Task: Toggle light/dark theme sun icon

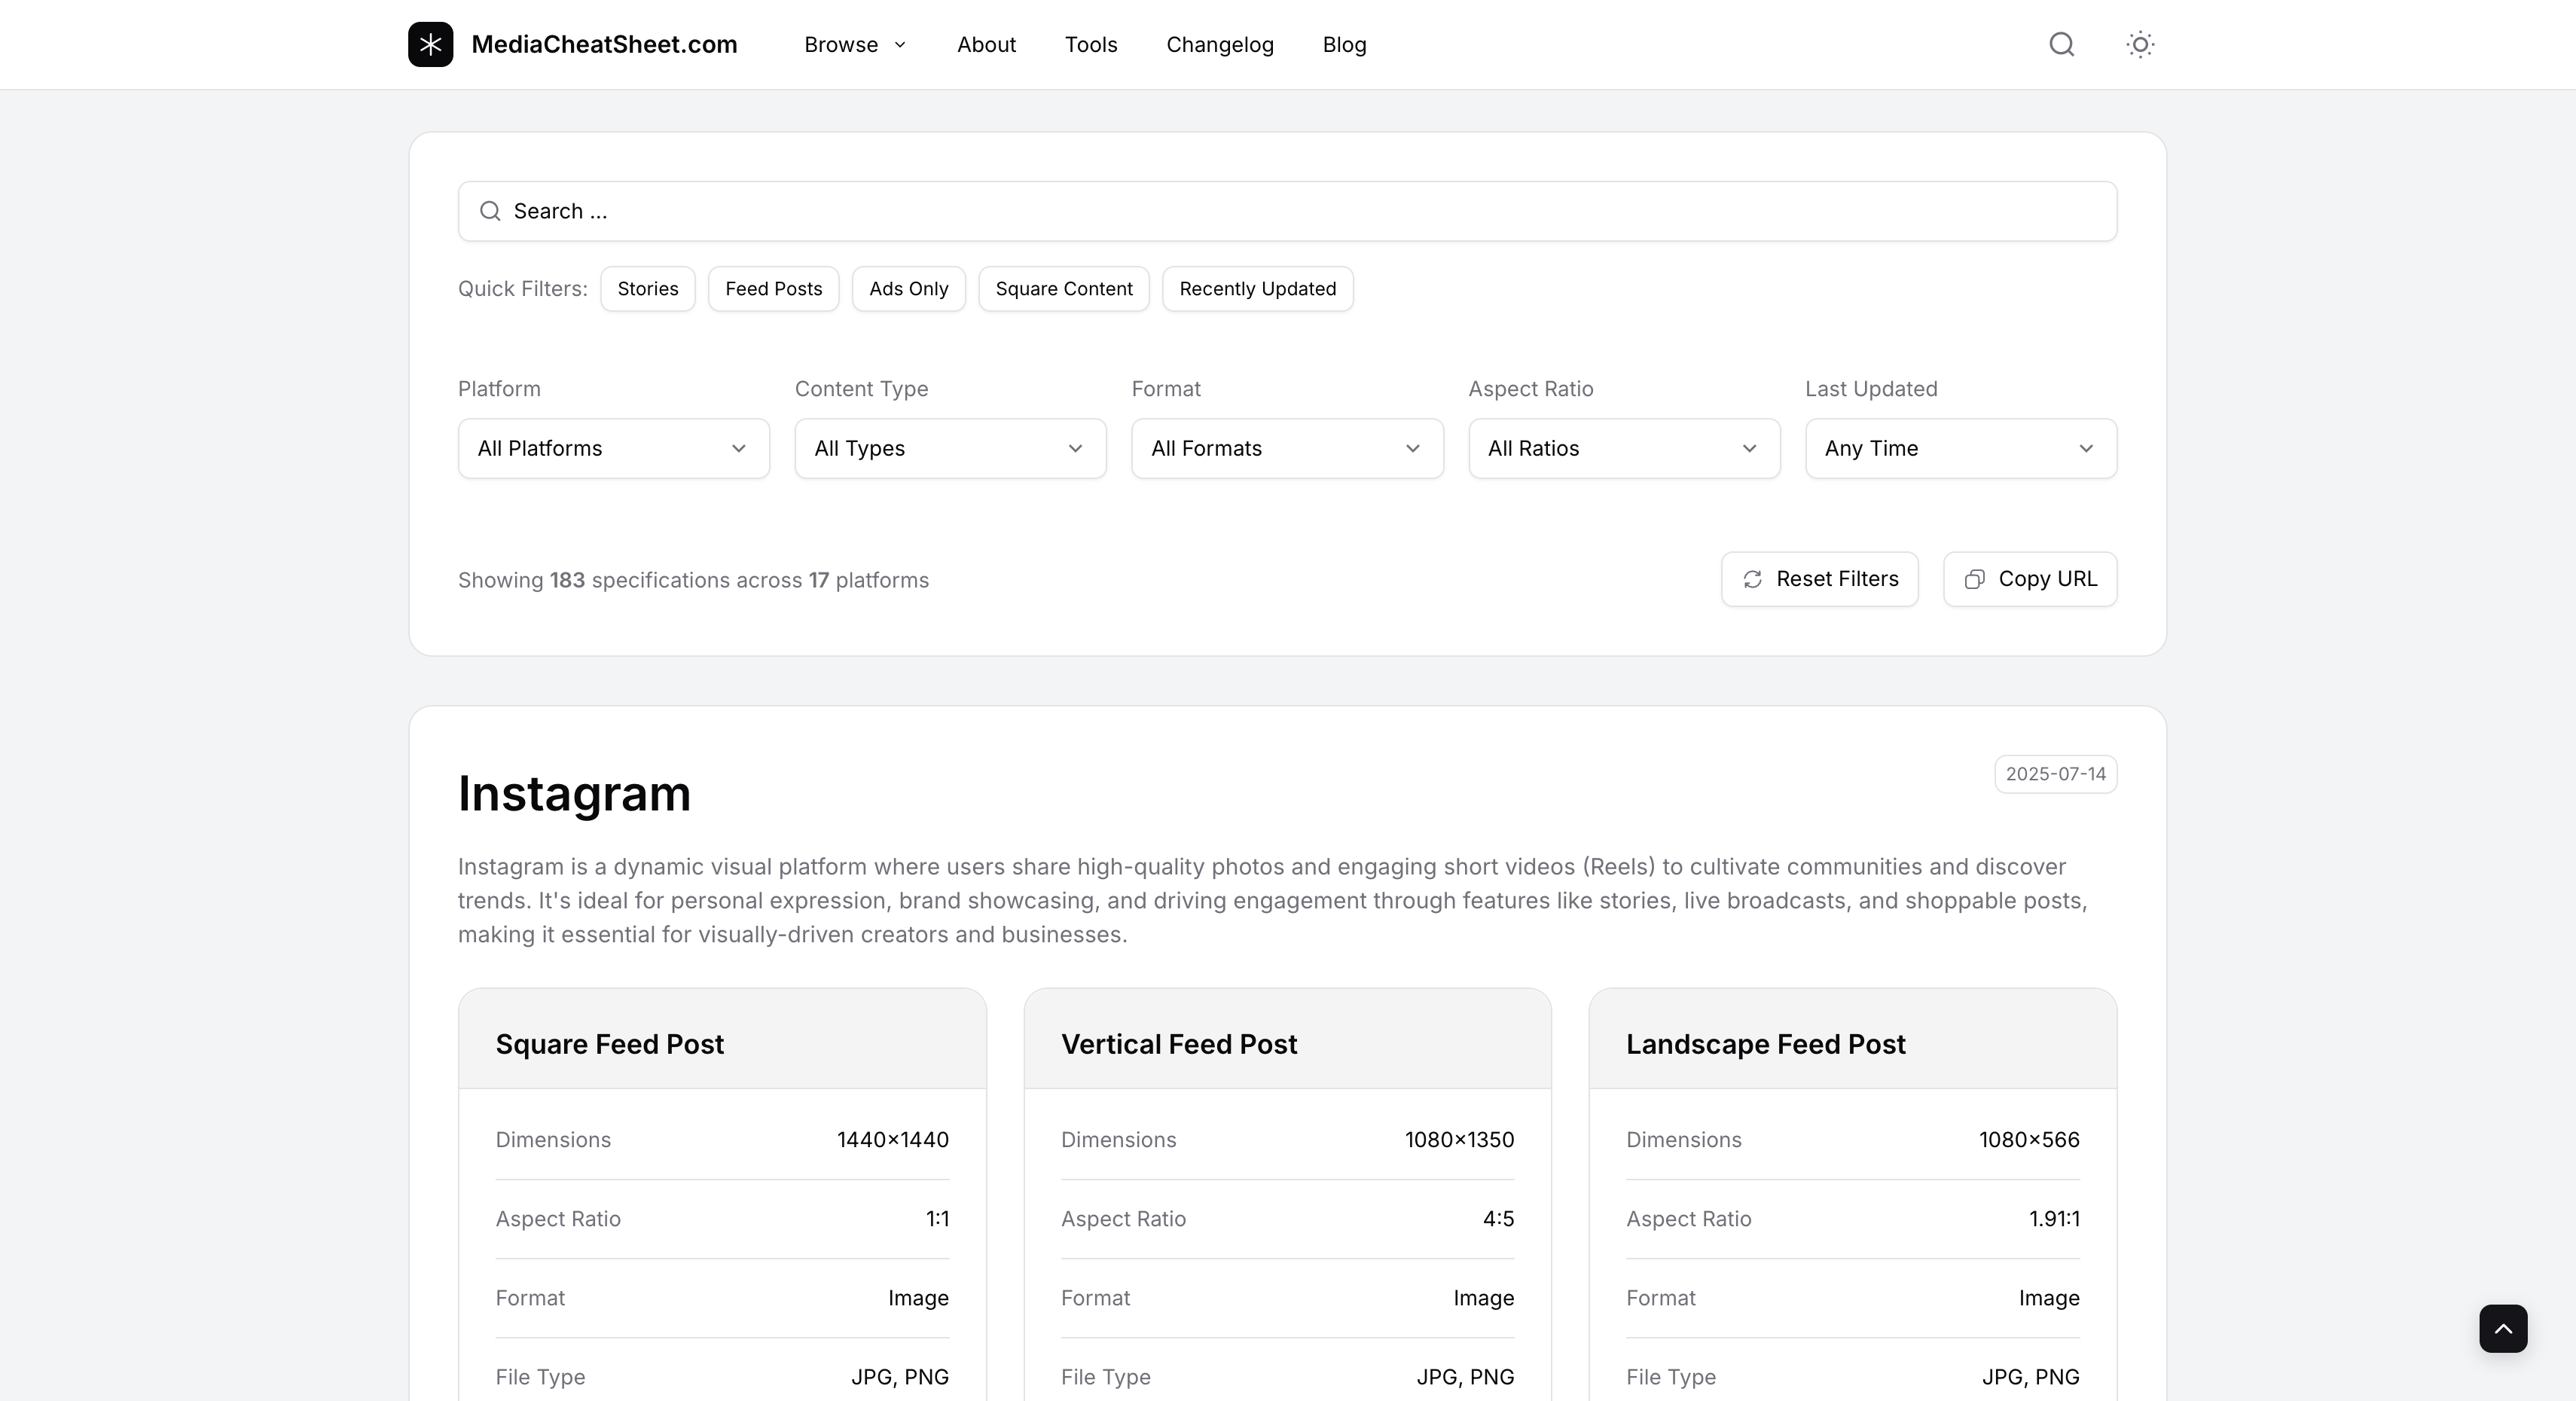Action: tap(2139, 44)
